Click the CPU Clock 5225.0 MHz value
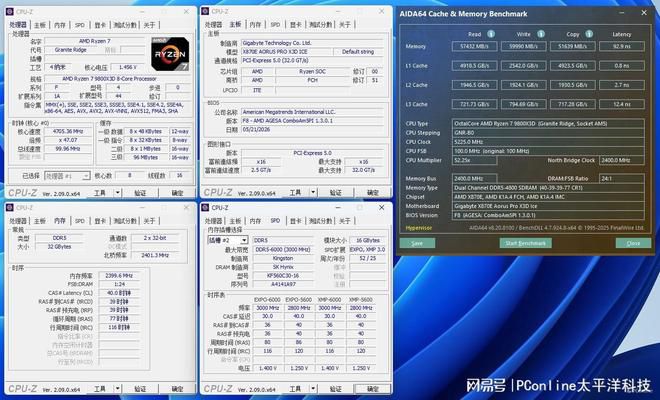Image resolution: width=660 pixels, height=400 pixels. (548, 142)
